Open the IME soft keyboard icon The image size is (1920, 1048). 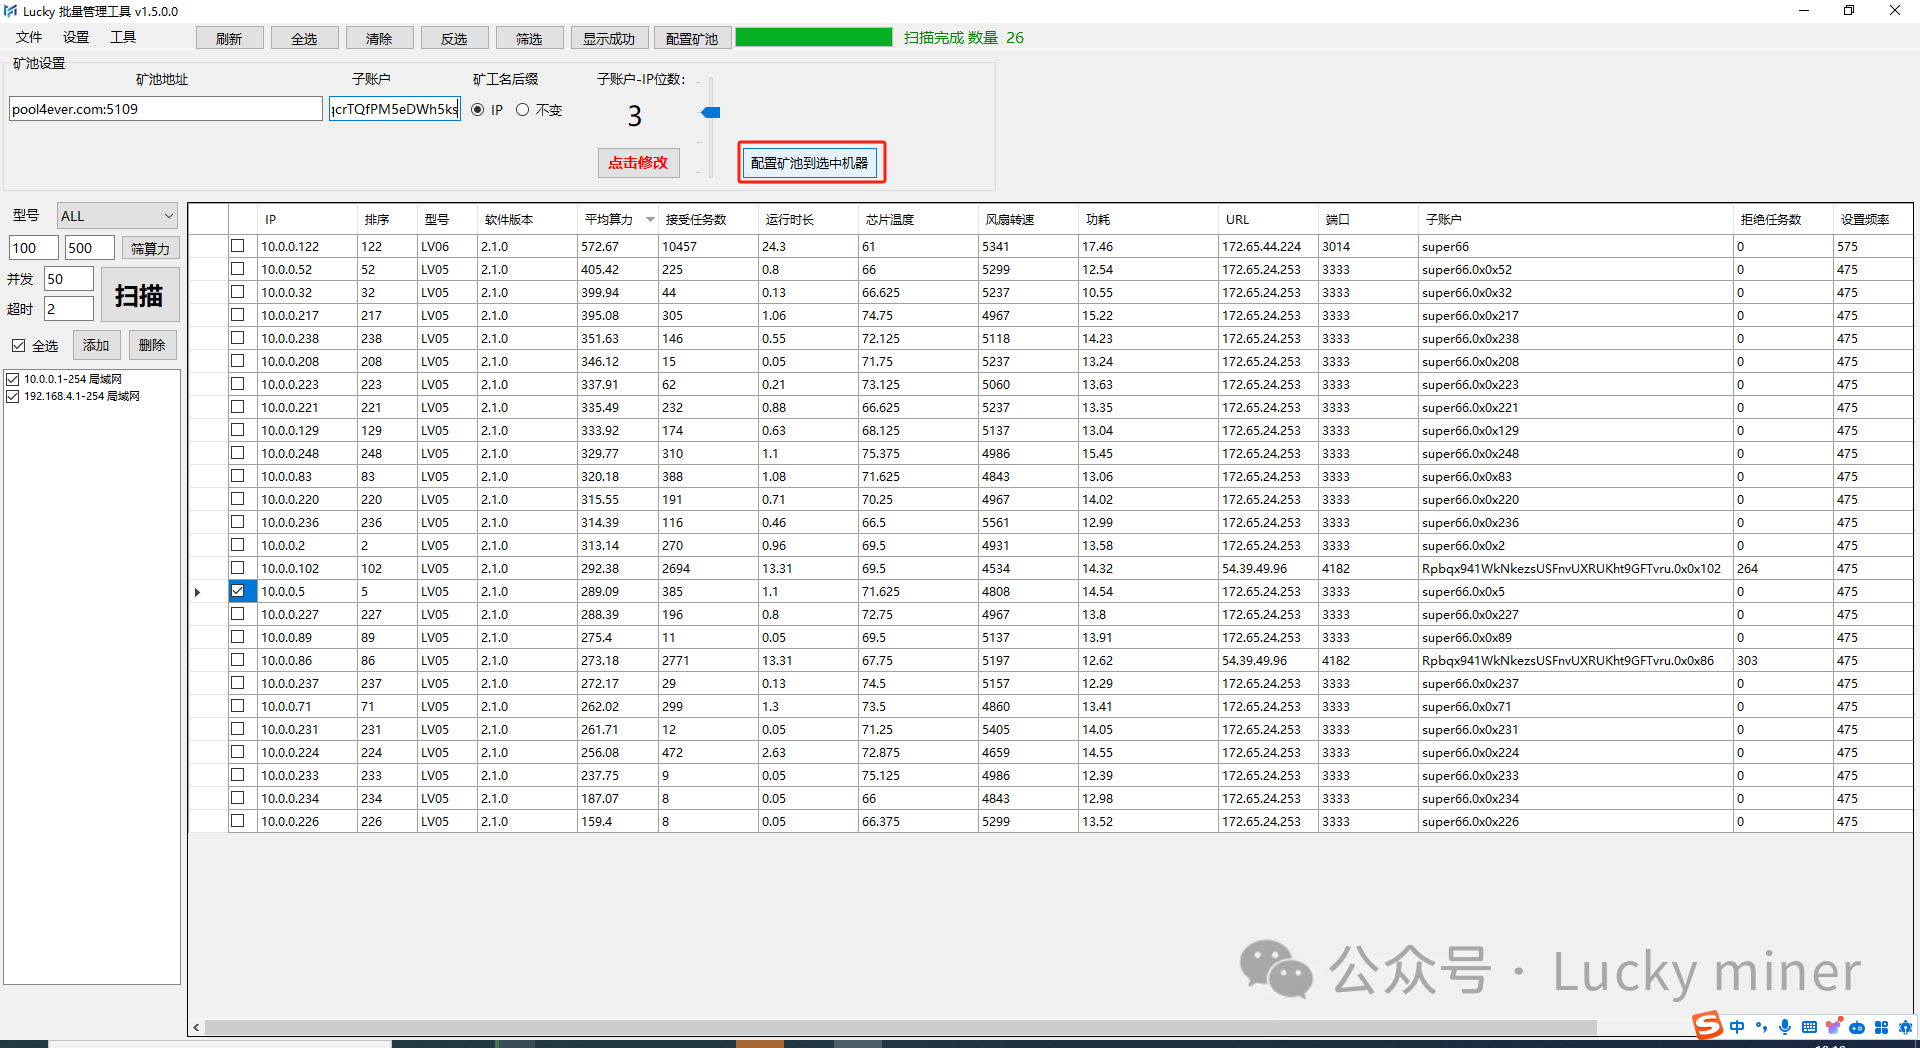click(1809, 1027)
